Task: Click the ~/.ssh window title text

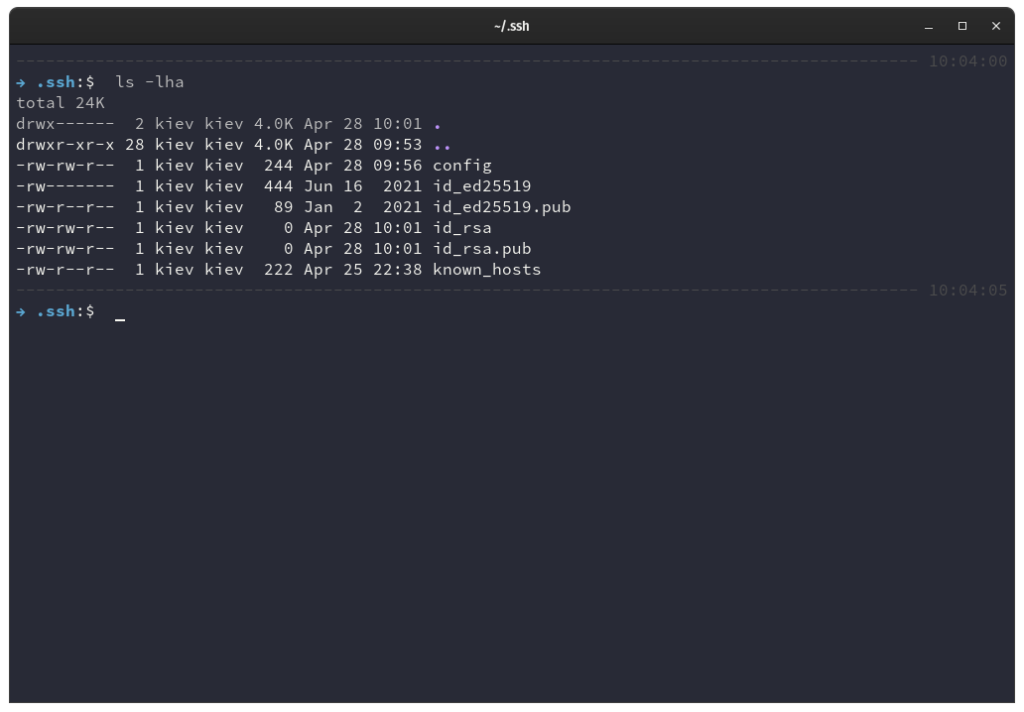Action: click(511, 25)
